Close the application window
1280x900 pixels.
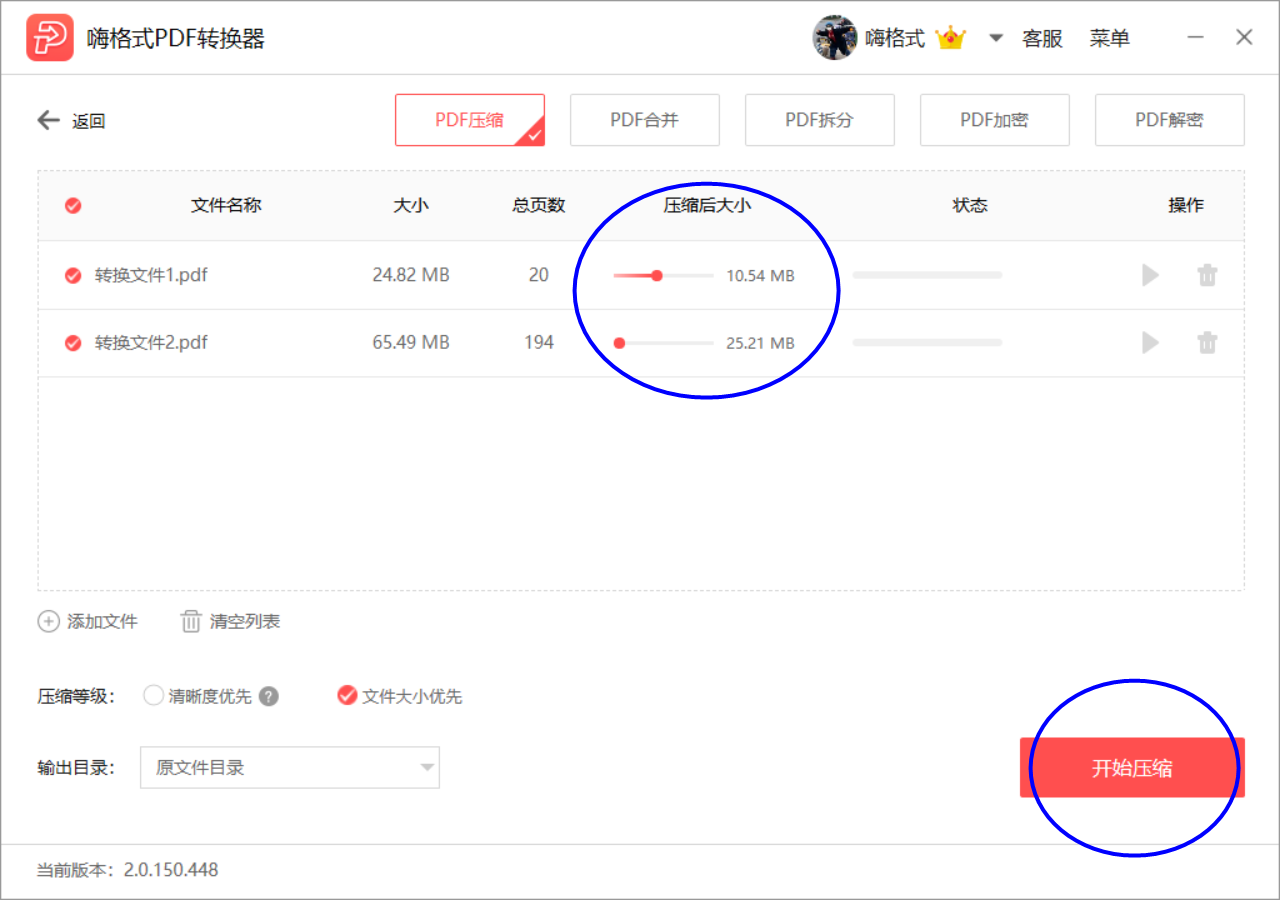coord(1244,38)
